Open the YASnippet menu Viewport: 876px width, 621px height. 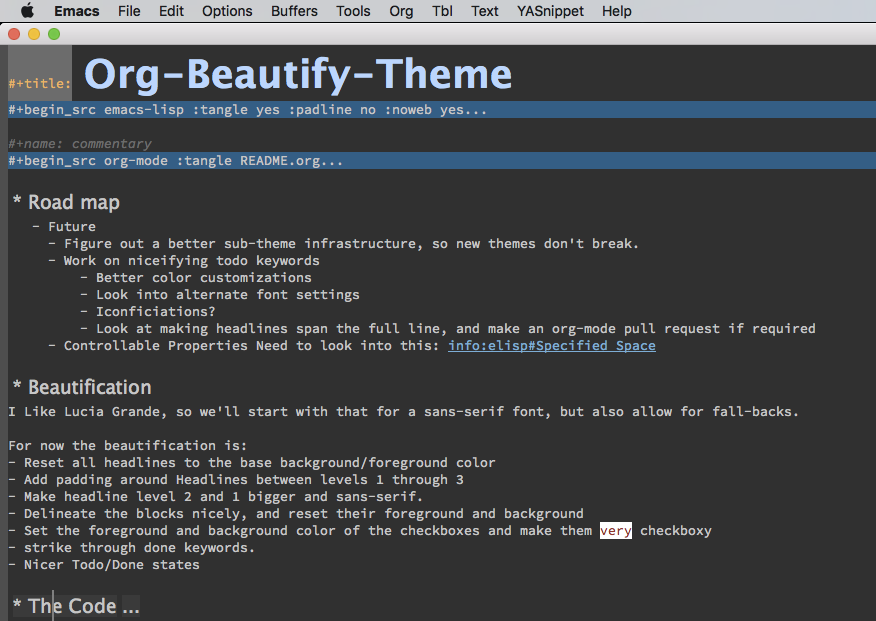coord(550,11)
